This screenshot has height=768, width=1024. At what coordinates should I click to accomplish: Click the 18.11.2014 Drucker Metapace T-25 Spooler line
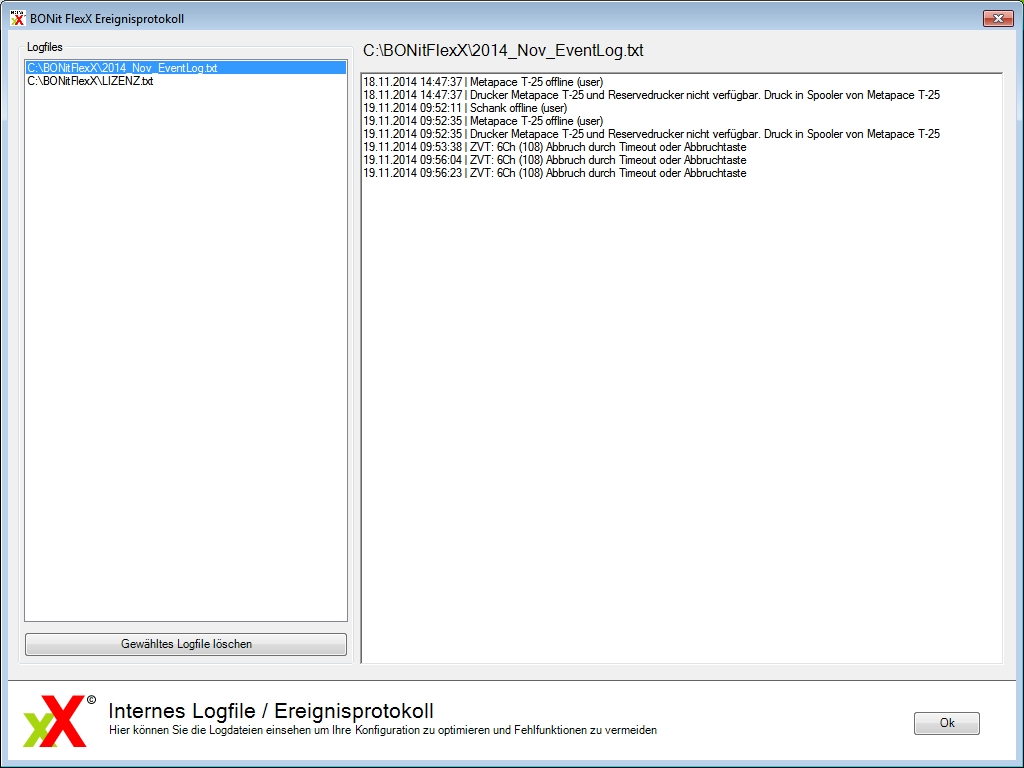(x=651, y=95)
